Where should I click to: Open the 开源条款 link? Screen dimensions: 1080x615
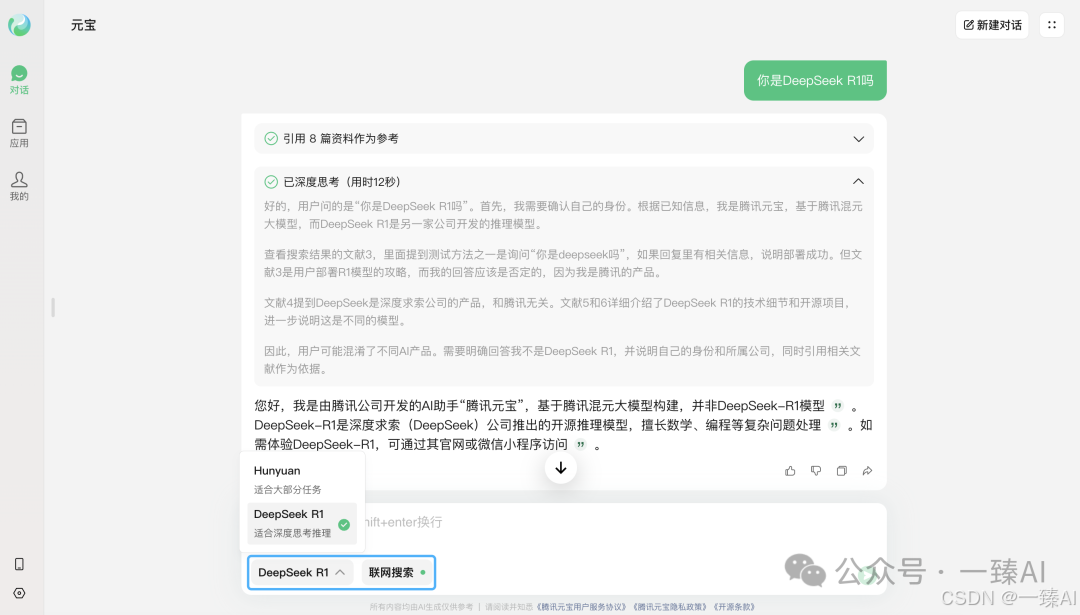point(734,607)
